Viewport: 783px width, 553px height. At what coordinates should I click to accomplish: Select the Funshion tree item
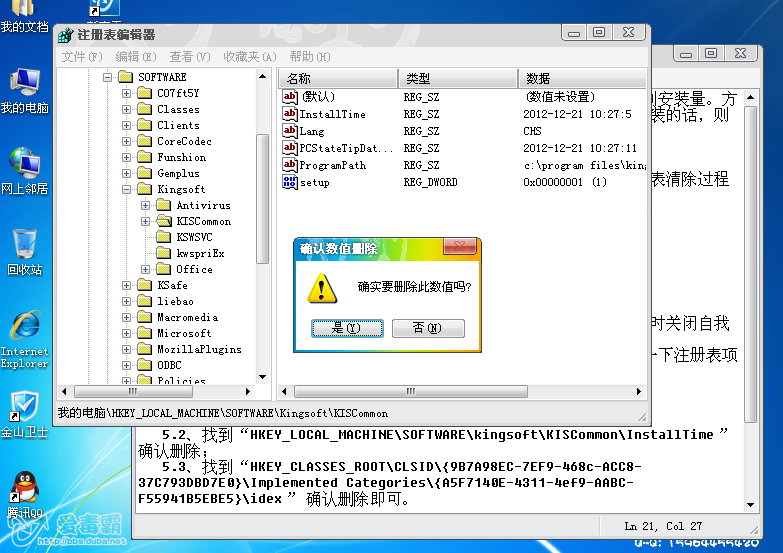181,157
